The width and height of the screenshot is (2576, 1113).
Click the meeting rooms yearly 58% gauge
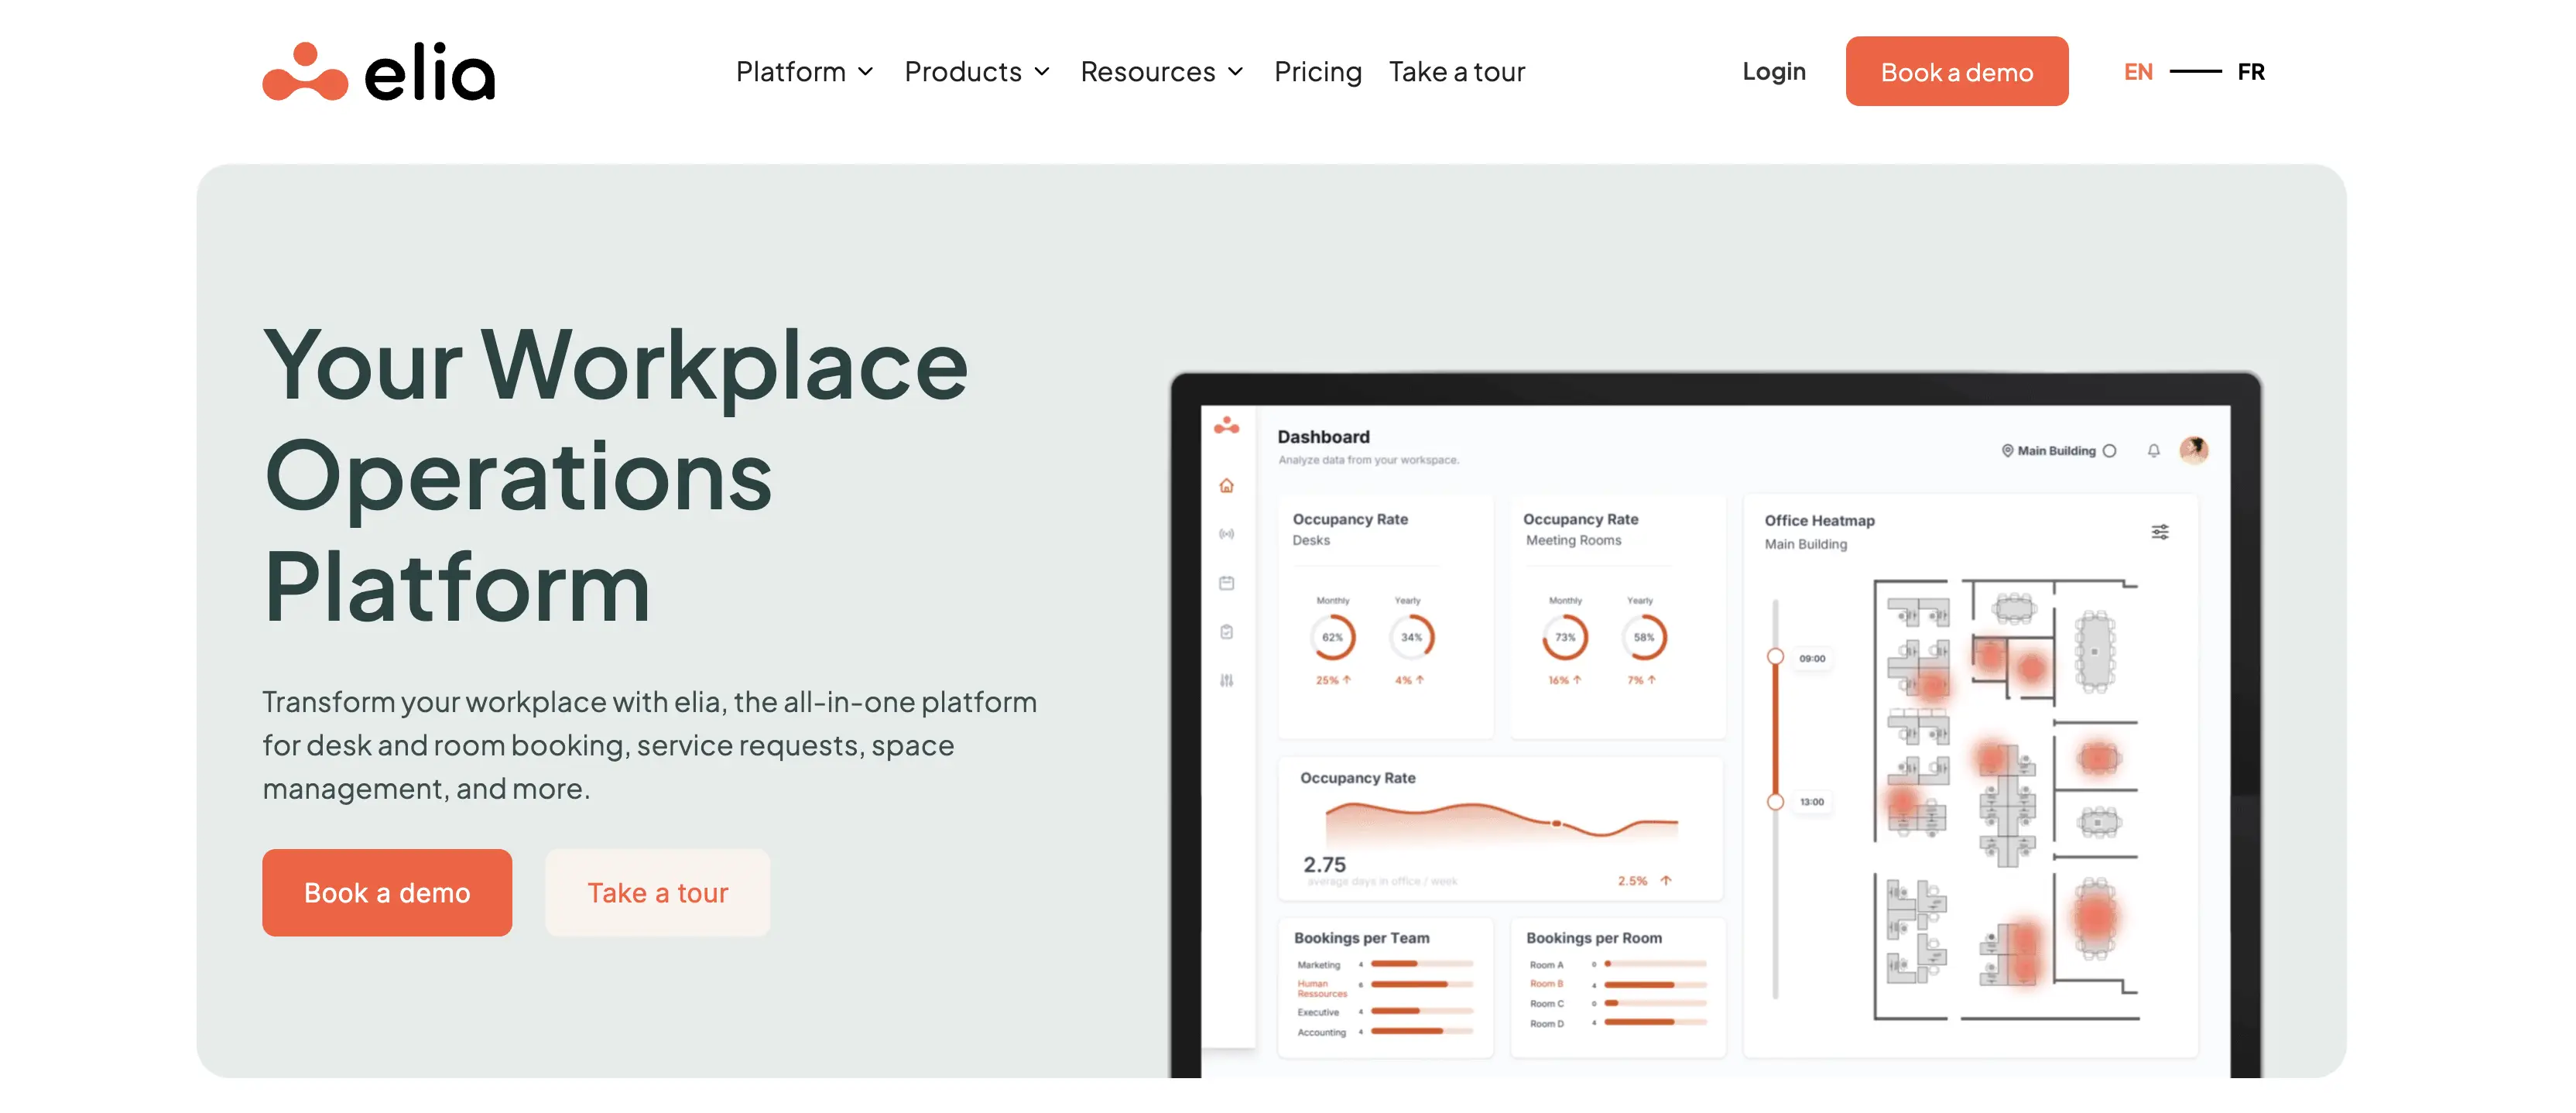pyautogui.click(x=1643, y=637)
